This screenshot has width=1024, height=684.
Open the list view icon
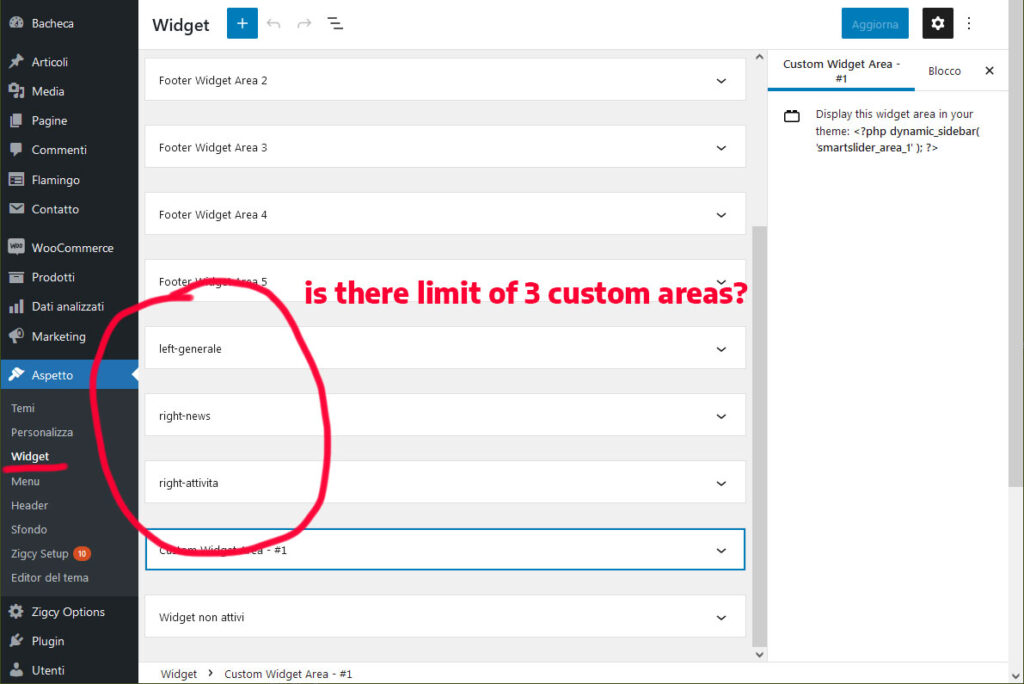[x=335, y=24]
